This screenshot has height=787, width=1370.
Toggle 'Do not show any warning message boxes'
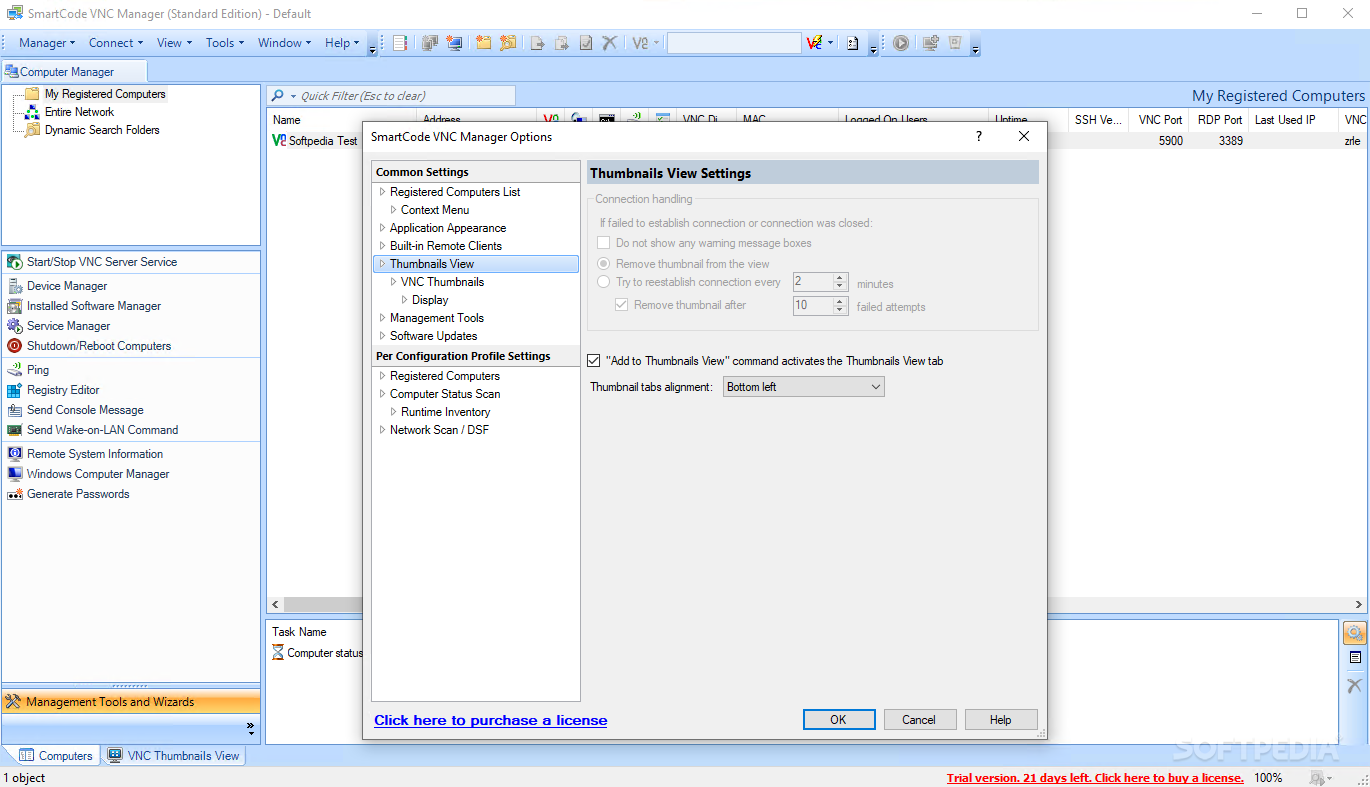[603, 243]
